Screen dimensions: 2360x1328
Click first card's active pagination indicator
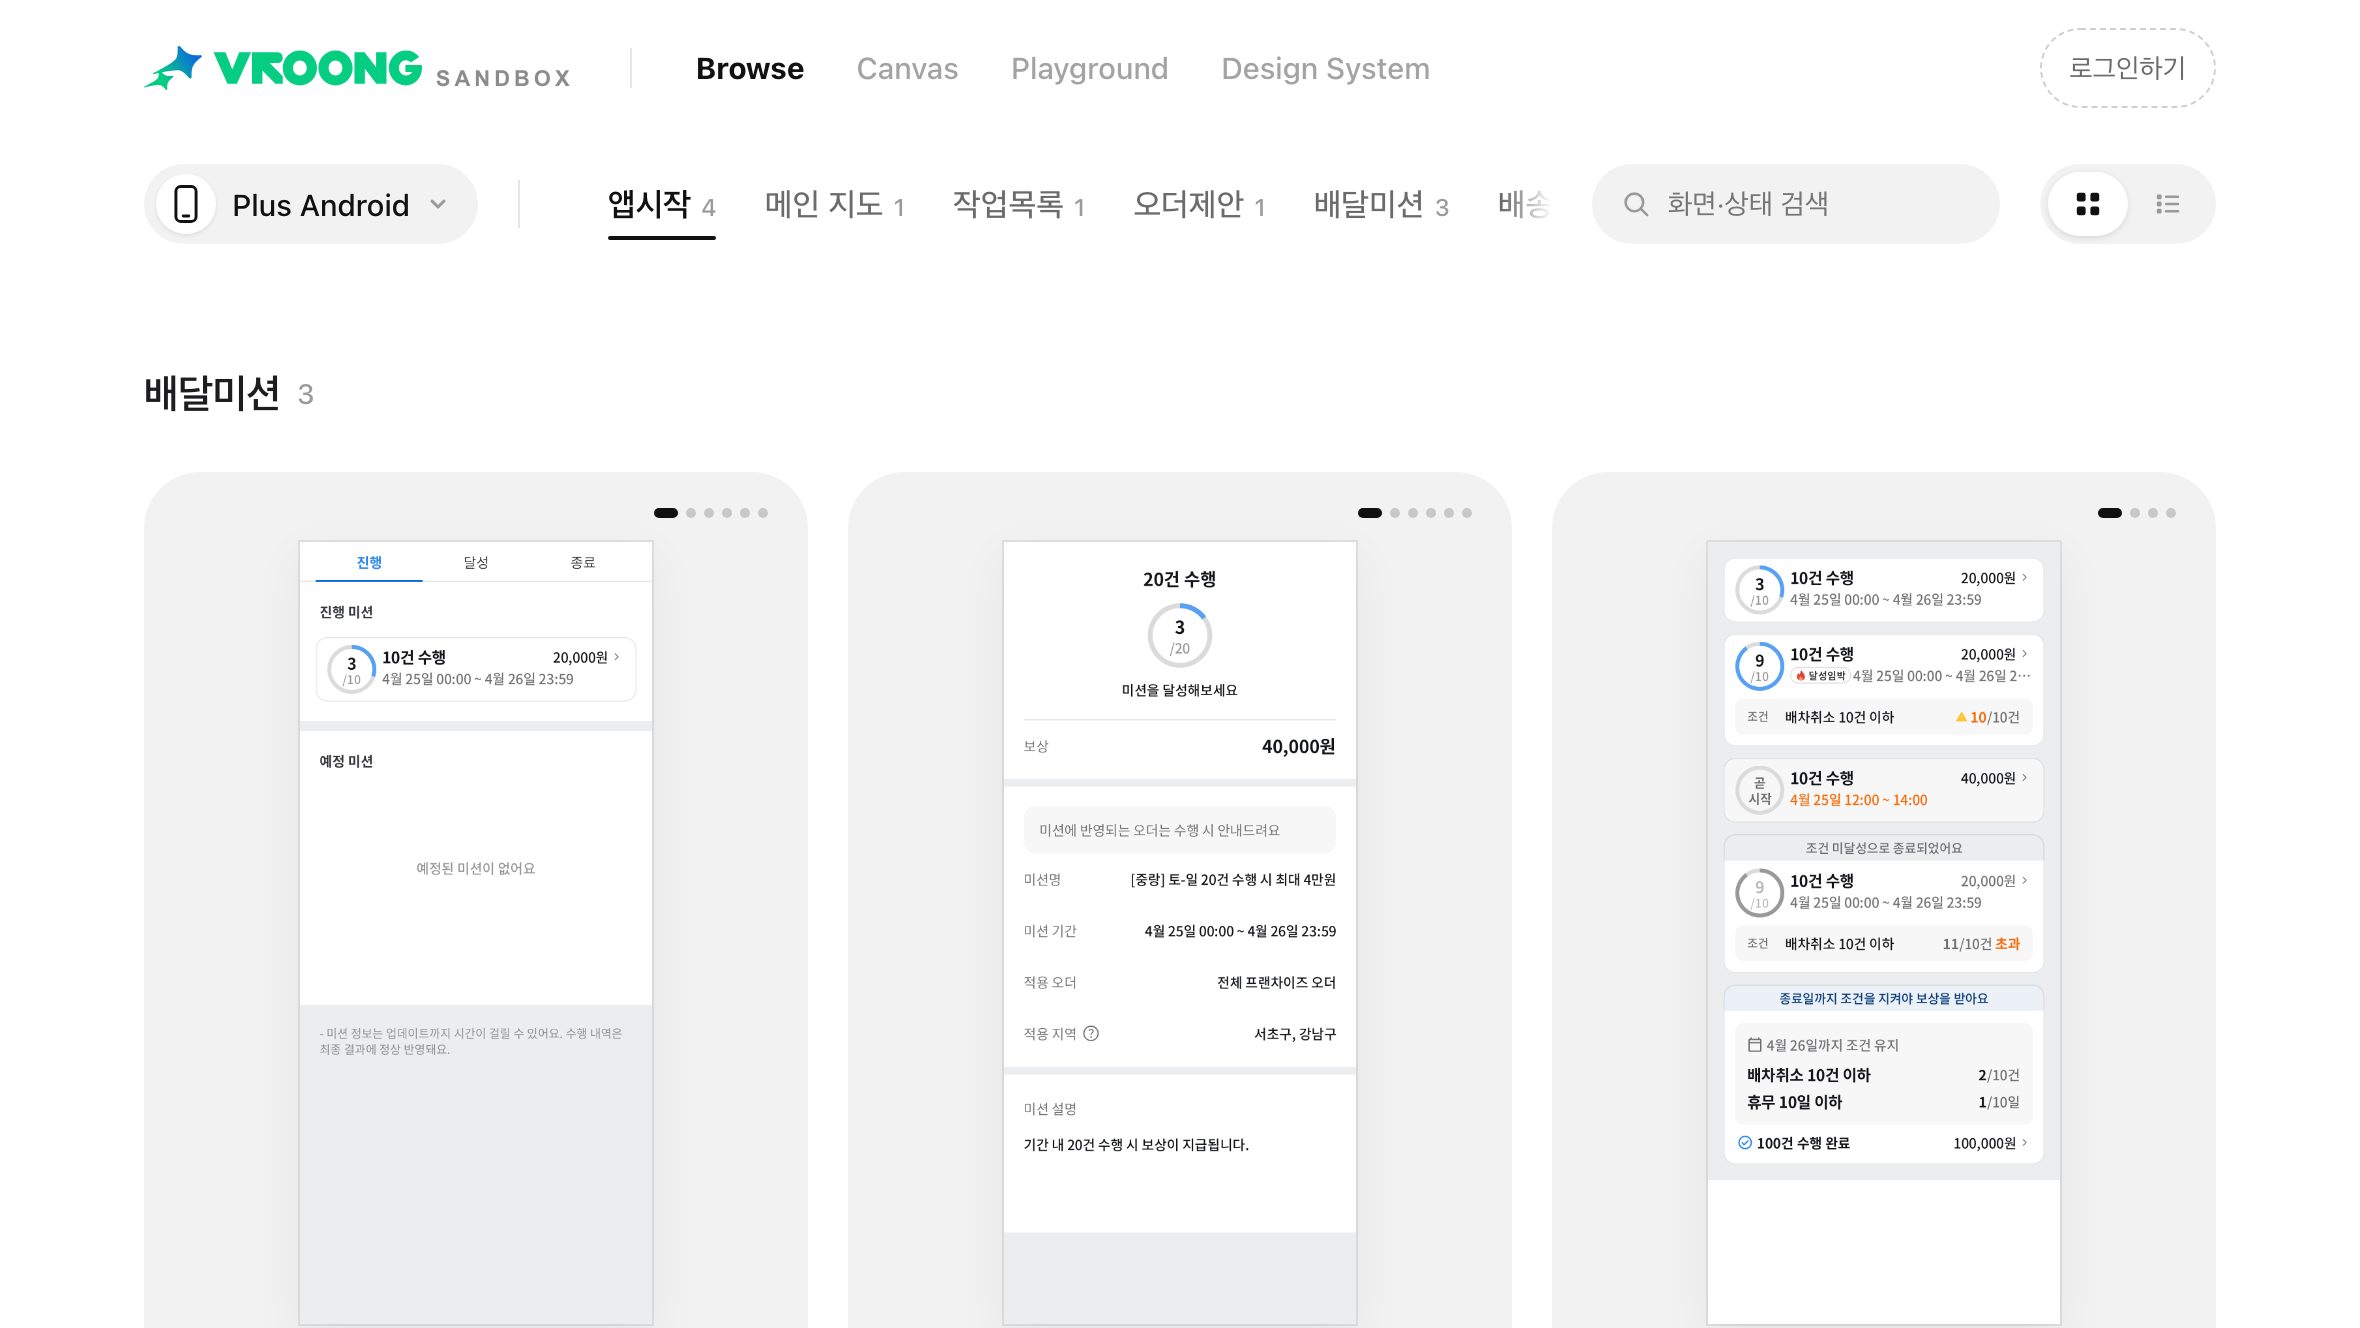click(666, 513)
